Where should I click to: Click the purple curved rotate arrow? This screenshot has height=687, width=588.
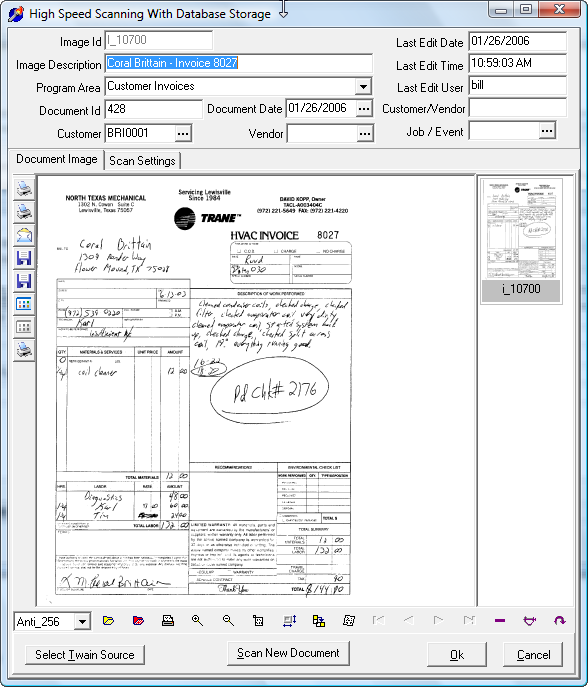tap(560, 620)
